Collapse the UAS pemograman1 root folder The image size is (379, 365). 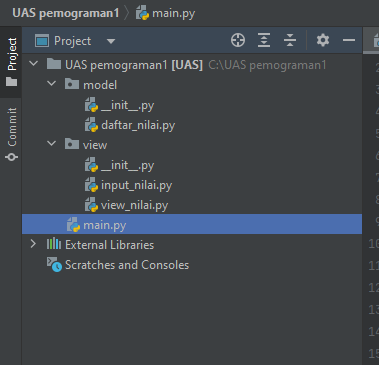pyautogui.click(x=34, y=63)
